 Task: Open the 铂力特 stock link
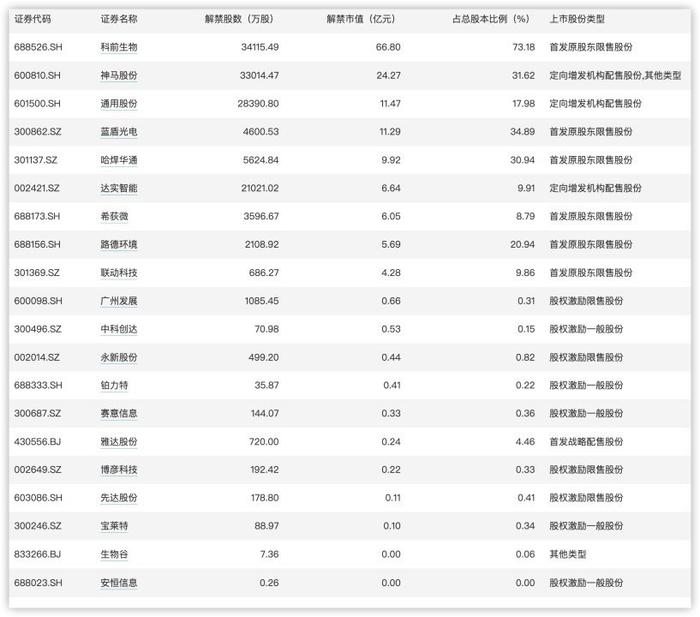(x=114, y=385)
